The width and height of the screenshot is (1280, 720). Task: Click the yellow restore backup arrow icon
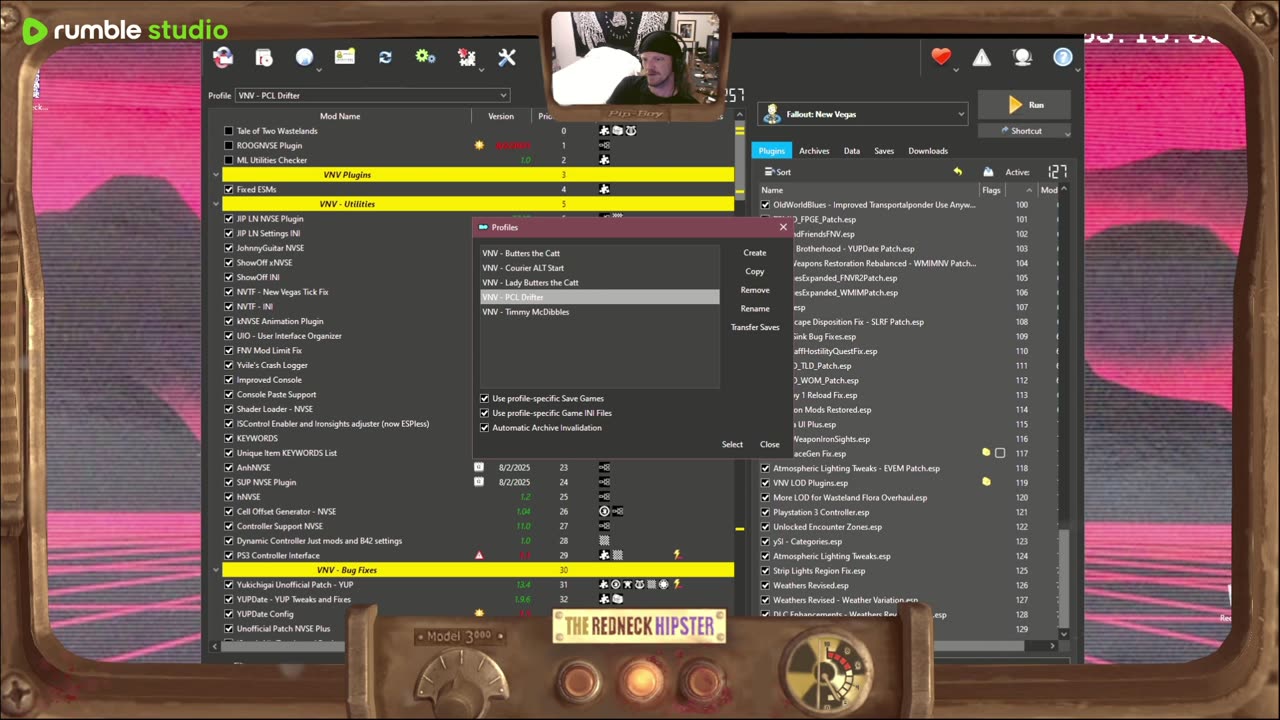click(x=957, y=172)
